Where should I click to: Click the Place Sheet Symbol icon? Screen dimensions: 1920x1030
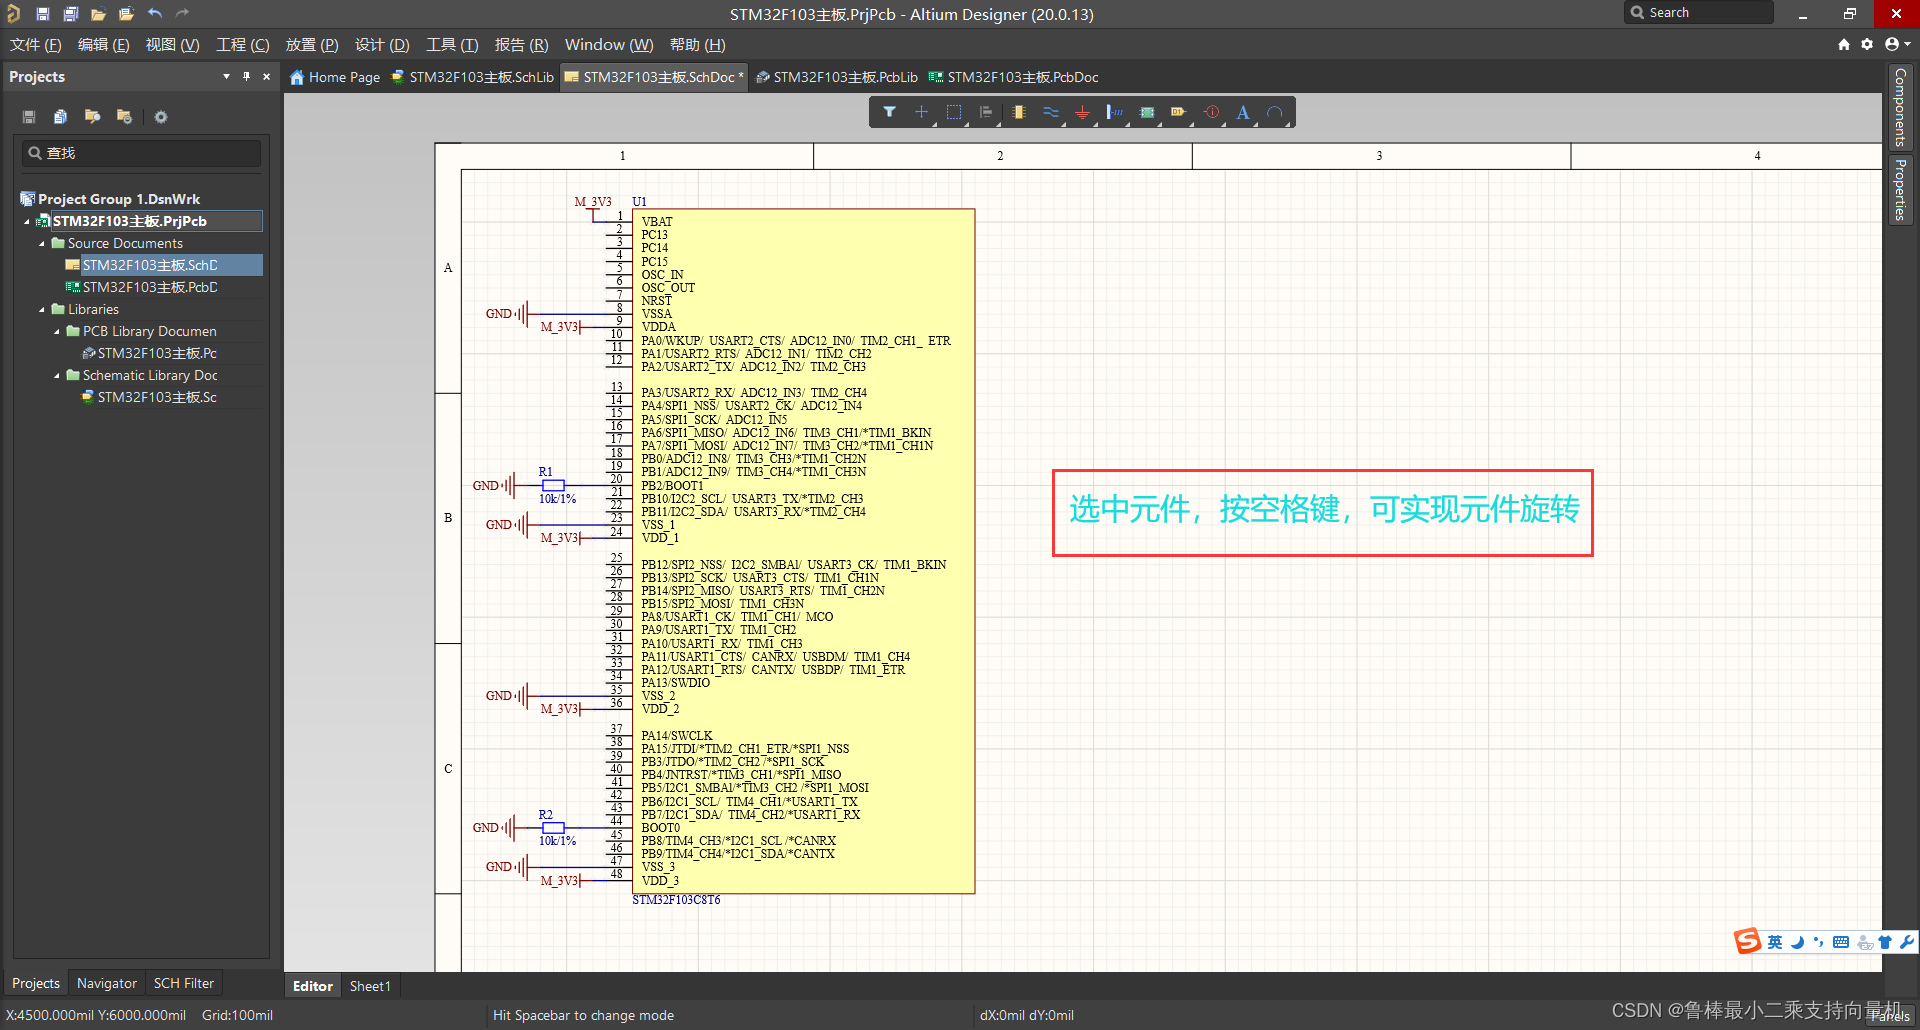pyautogui.click(x=1147, y=113)
